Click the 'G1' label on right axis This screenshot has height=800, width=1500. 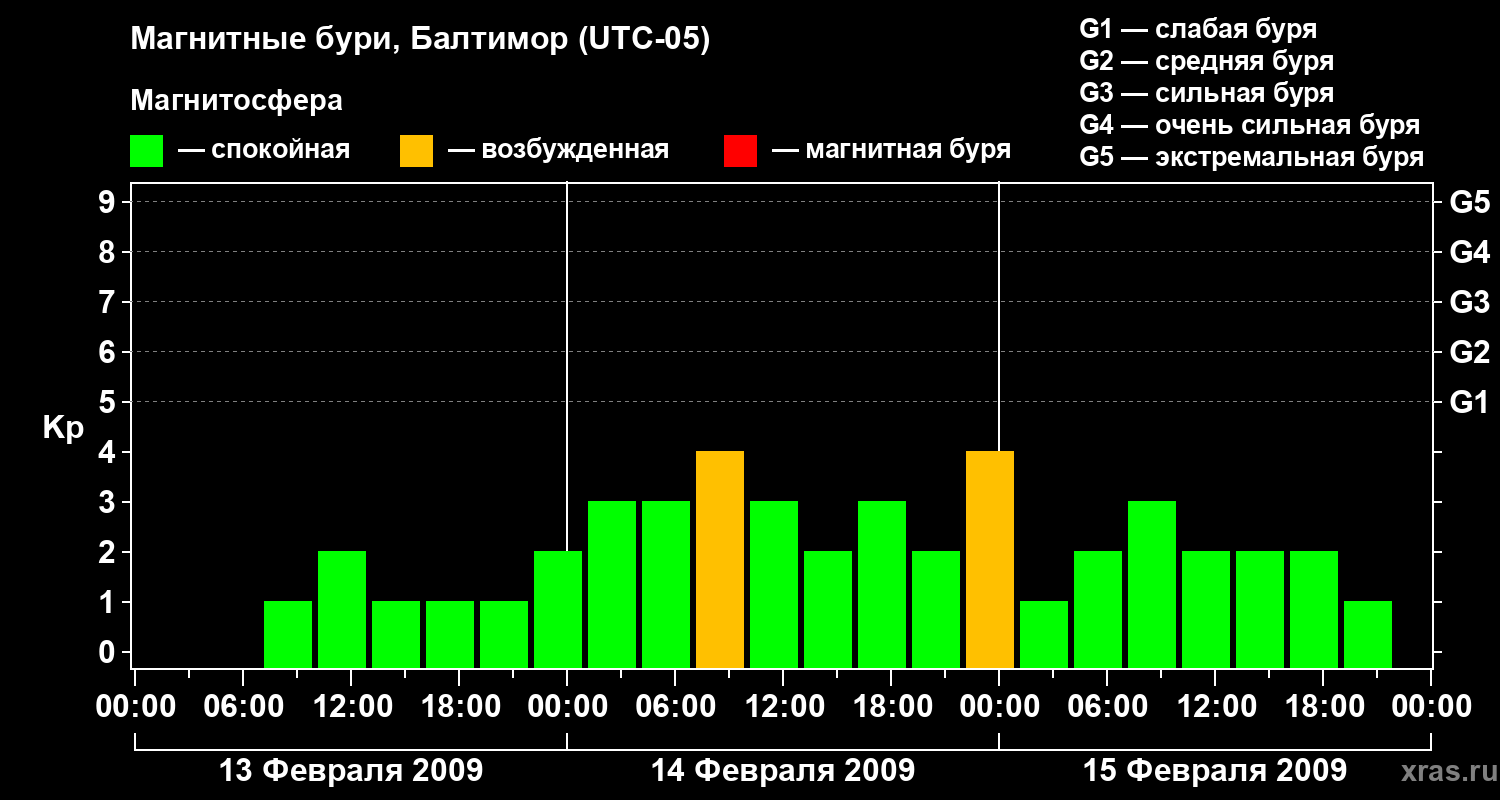1470,402
